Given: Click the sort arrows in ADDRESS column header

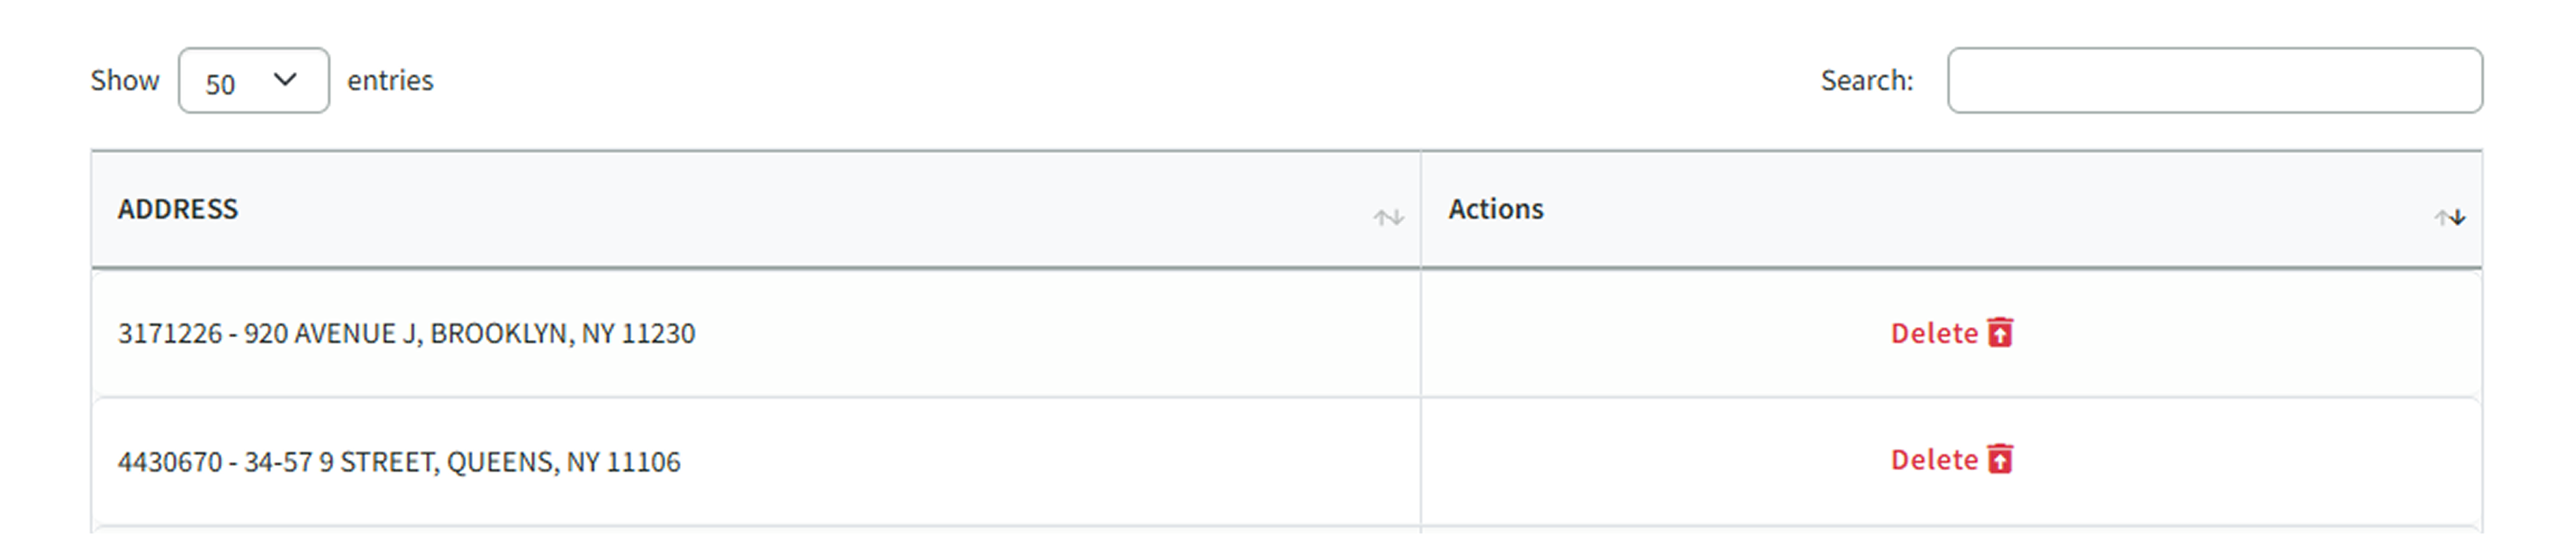Looking at the screenshot, I should tap(1388, 217).
